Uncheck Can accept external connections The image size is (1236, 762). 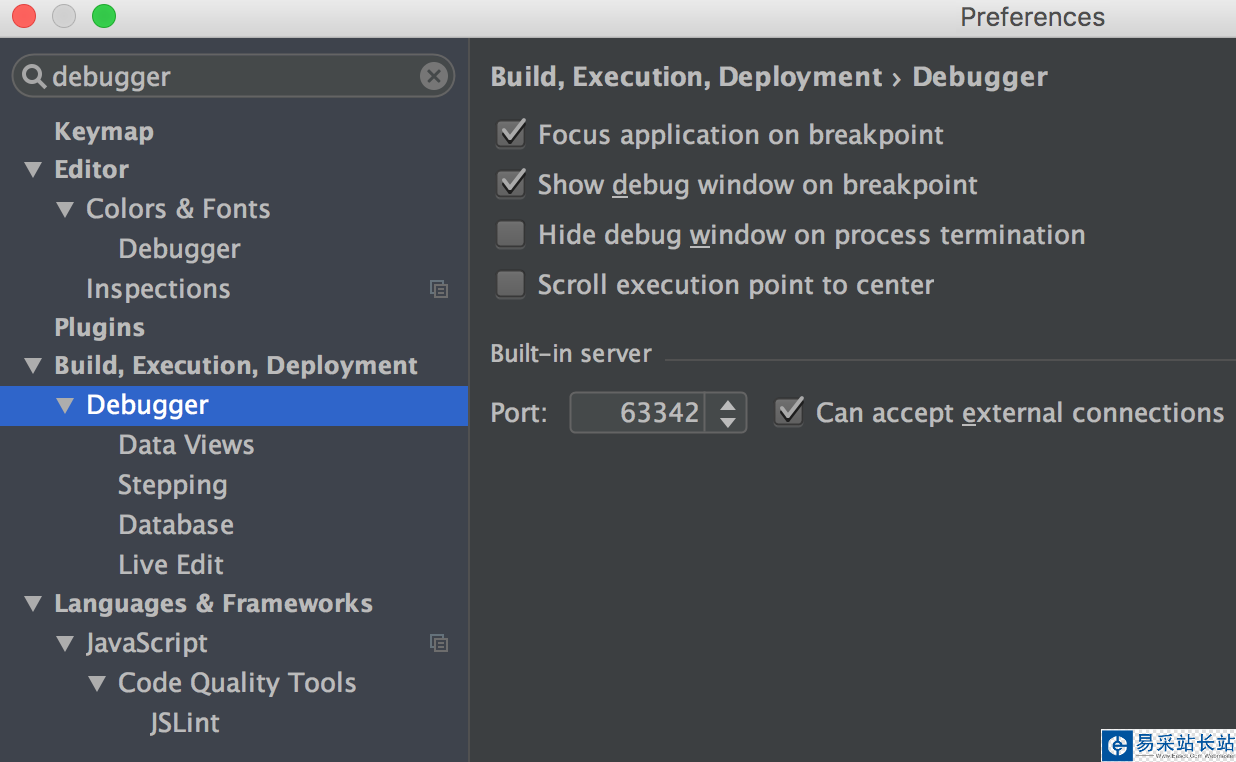pyautogui.click(x=789, y=412)
